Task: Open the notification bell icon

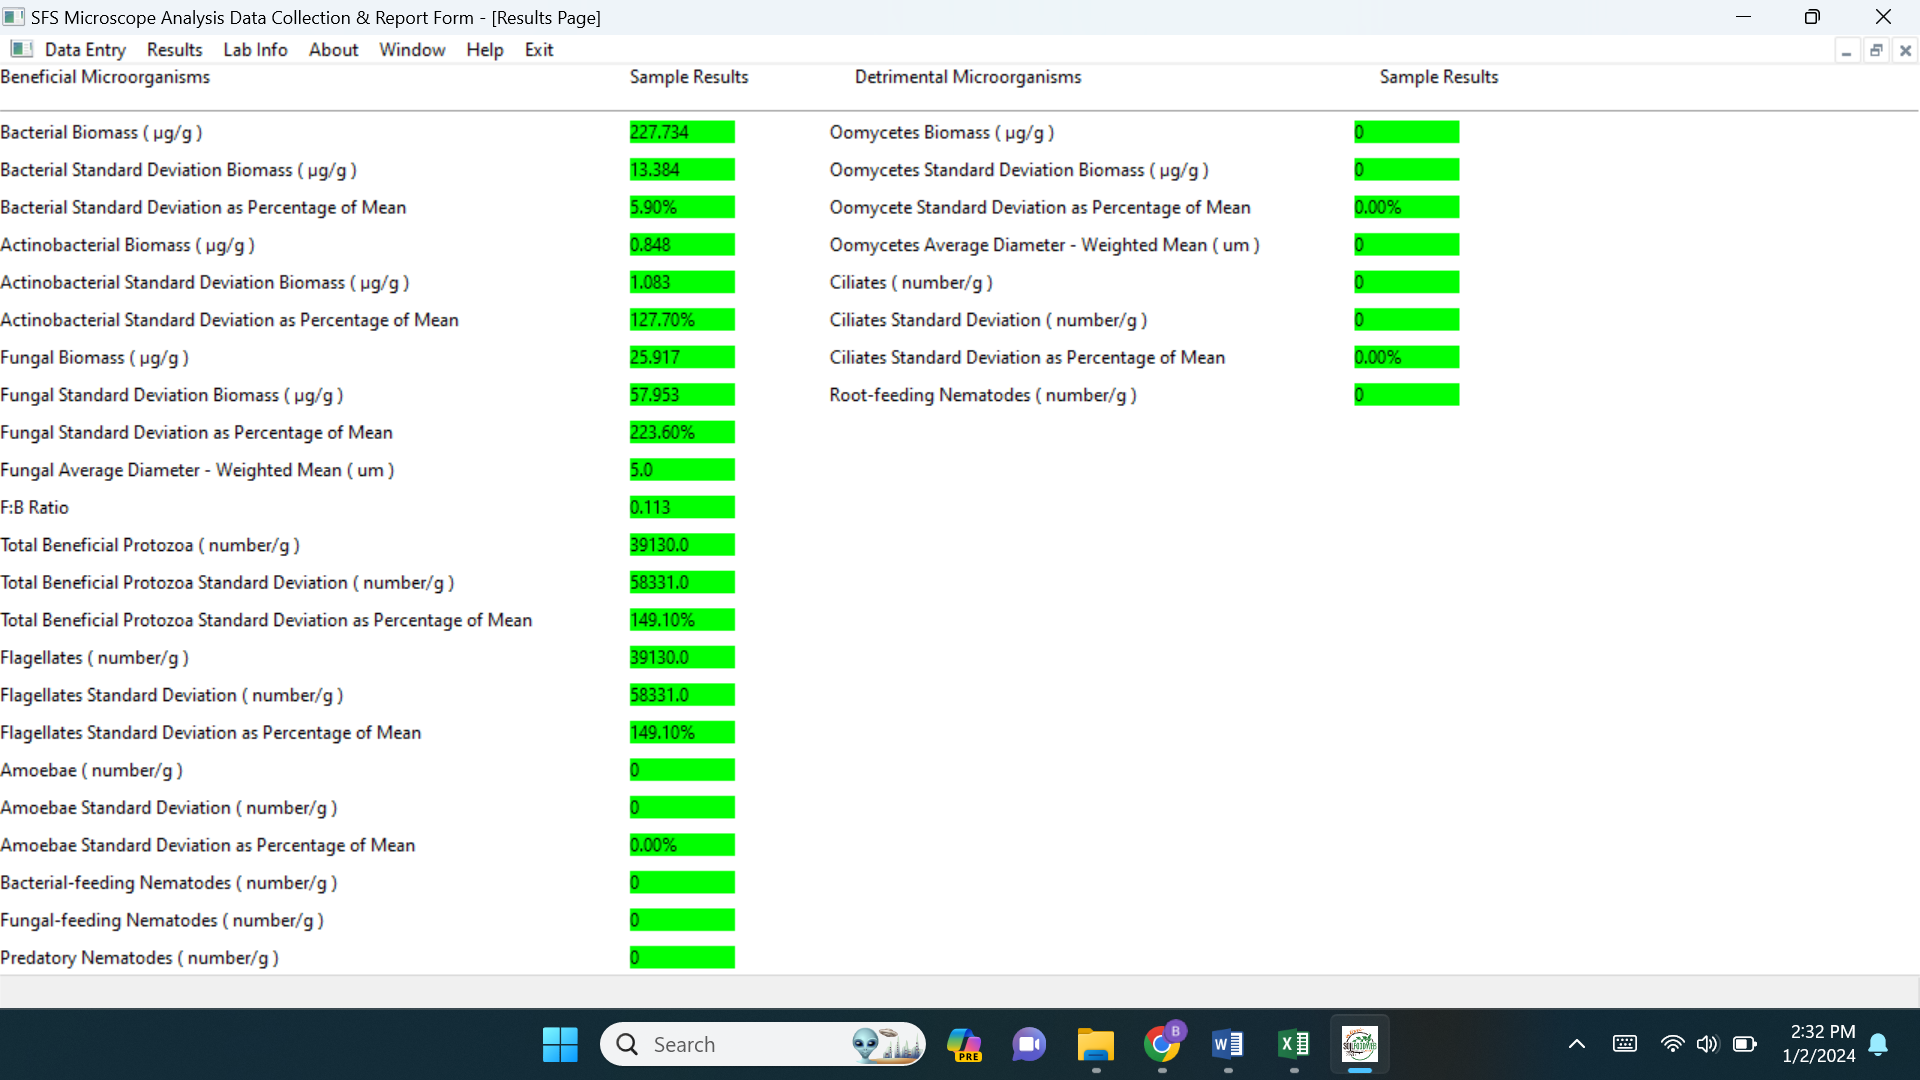Action: pyautogui.click(x=1879, y=1045)
